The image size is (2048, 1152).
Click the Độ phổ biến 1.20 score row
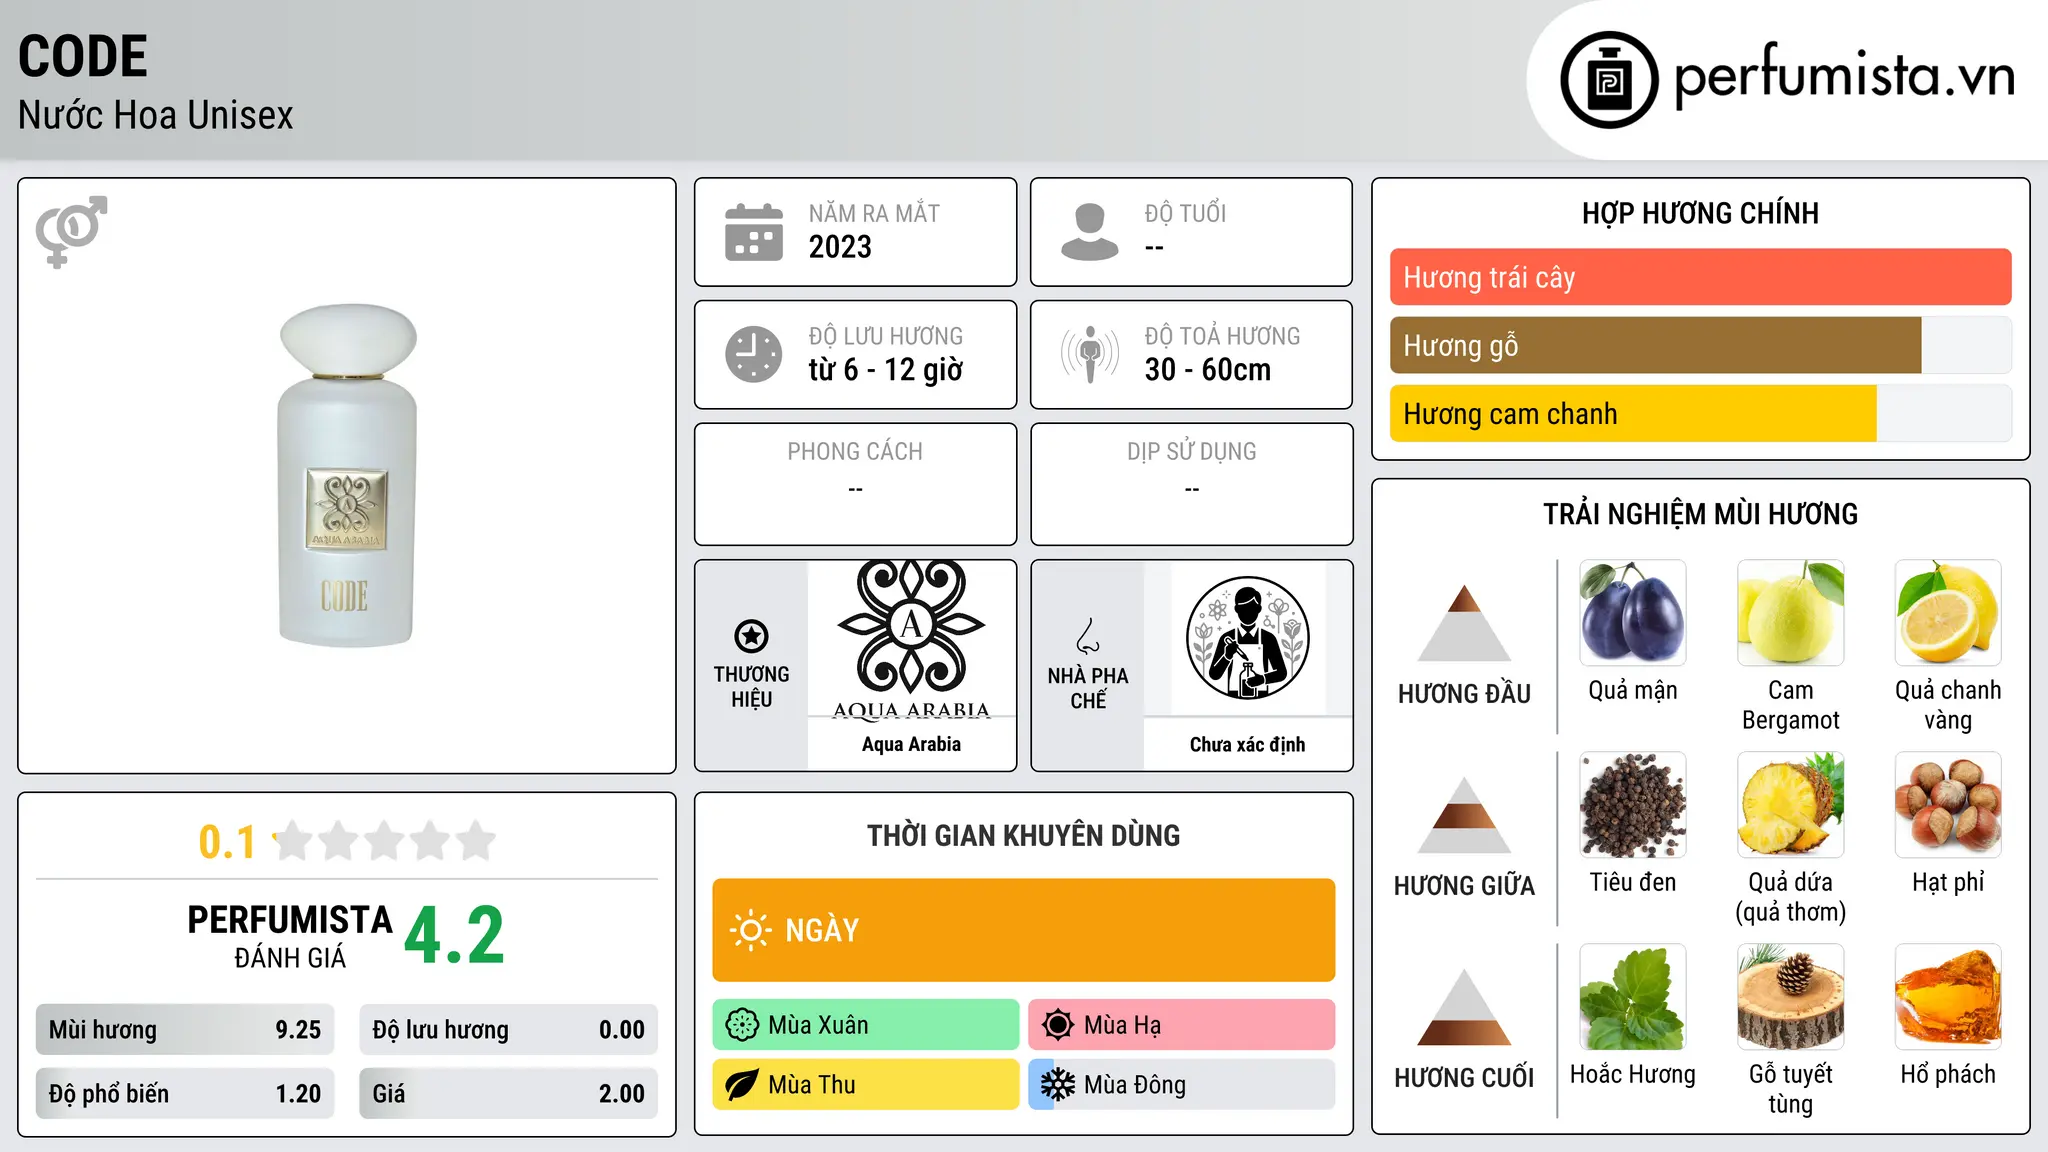point(185,1094)
